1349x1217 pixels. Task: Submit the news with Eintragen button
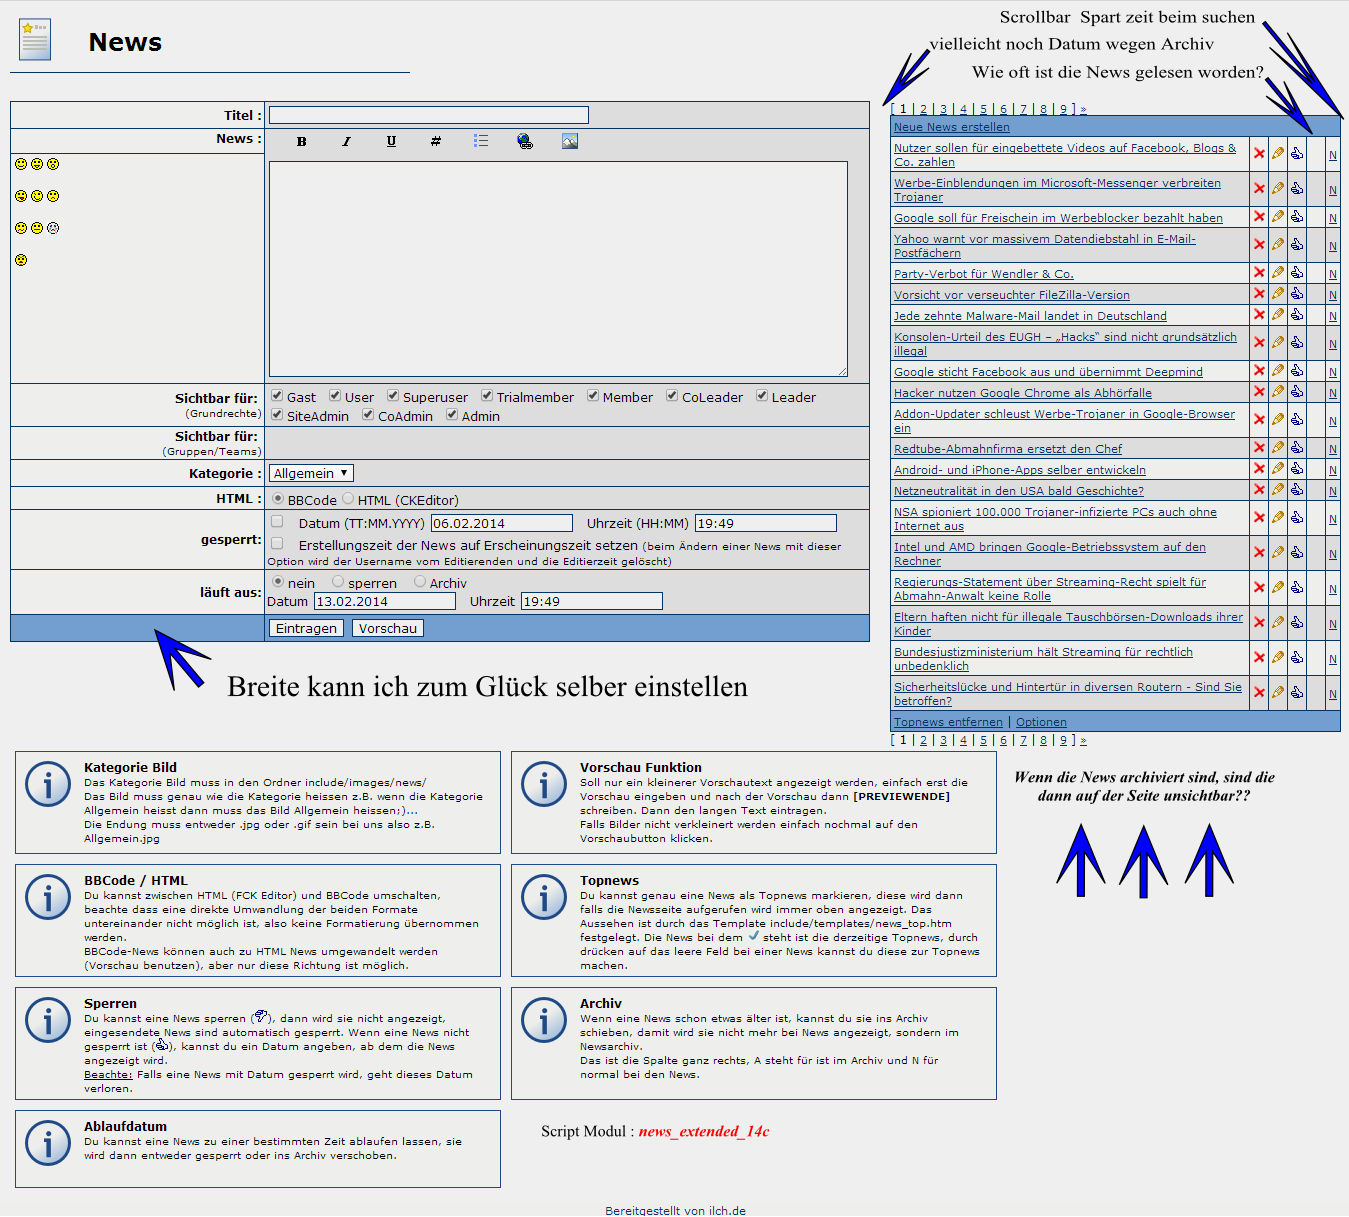pos(306,628)
